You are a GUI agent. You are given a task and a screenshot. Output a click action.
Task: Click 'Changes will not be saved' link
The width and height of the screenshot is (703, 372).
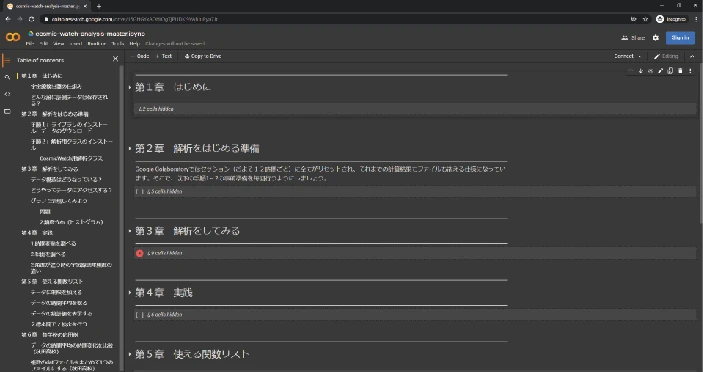tap(175, 44)
